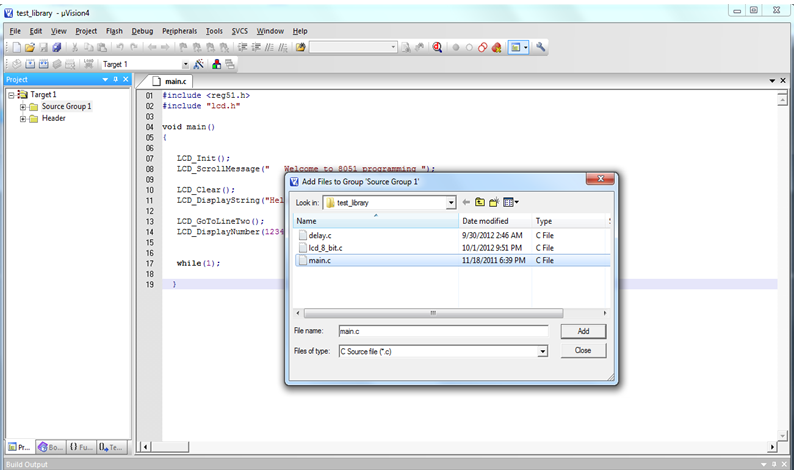795x470 pixels.
Task: Select the Header folder in project tree
Action: (54, 118)
